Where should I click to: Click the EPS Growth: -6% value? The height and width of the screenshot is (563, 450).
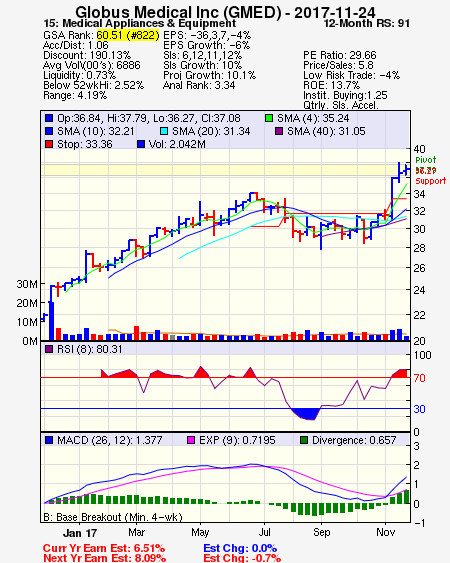(207, 45)
